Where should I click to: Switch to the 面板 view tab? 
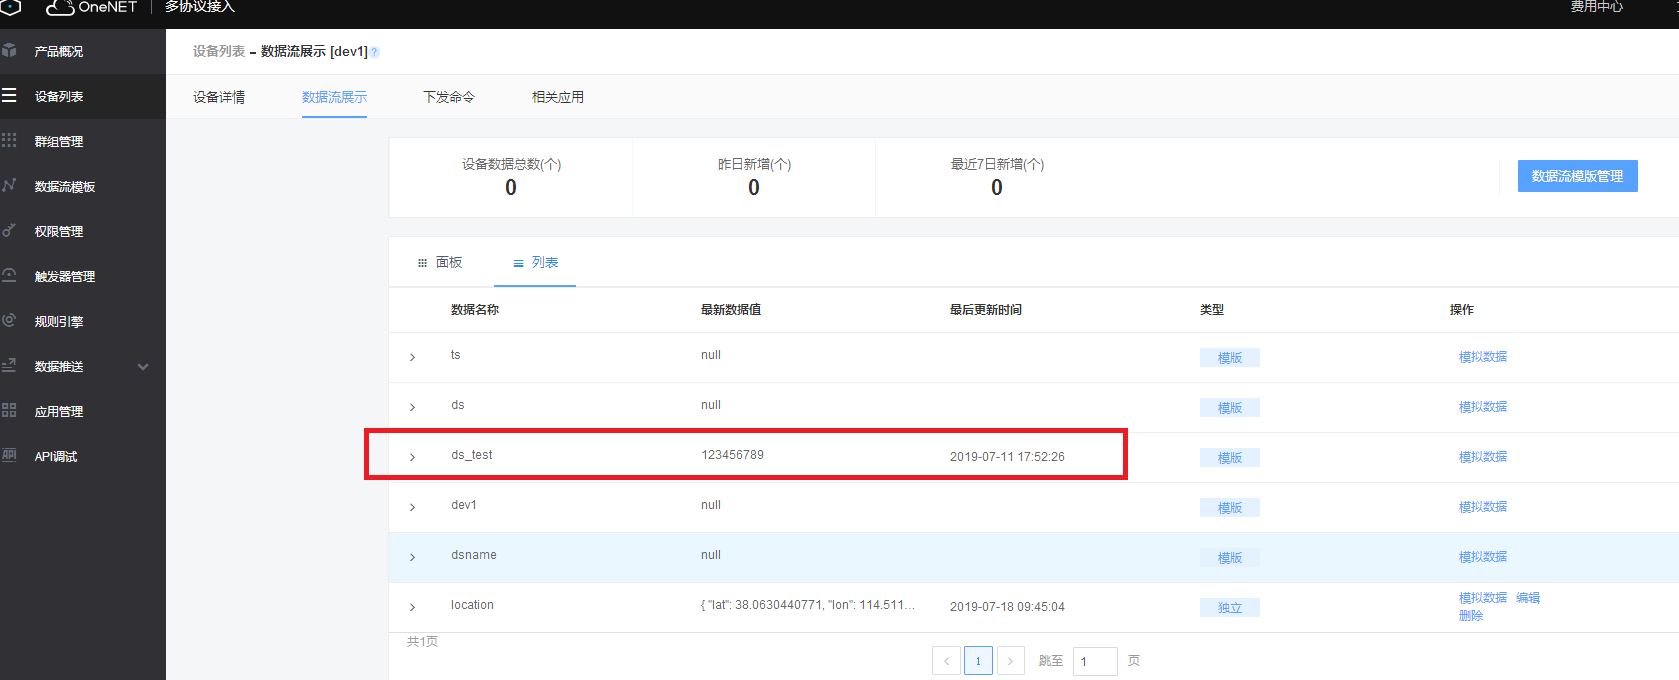(440, 262)
